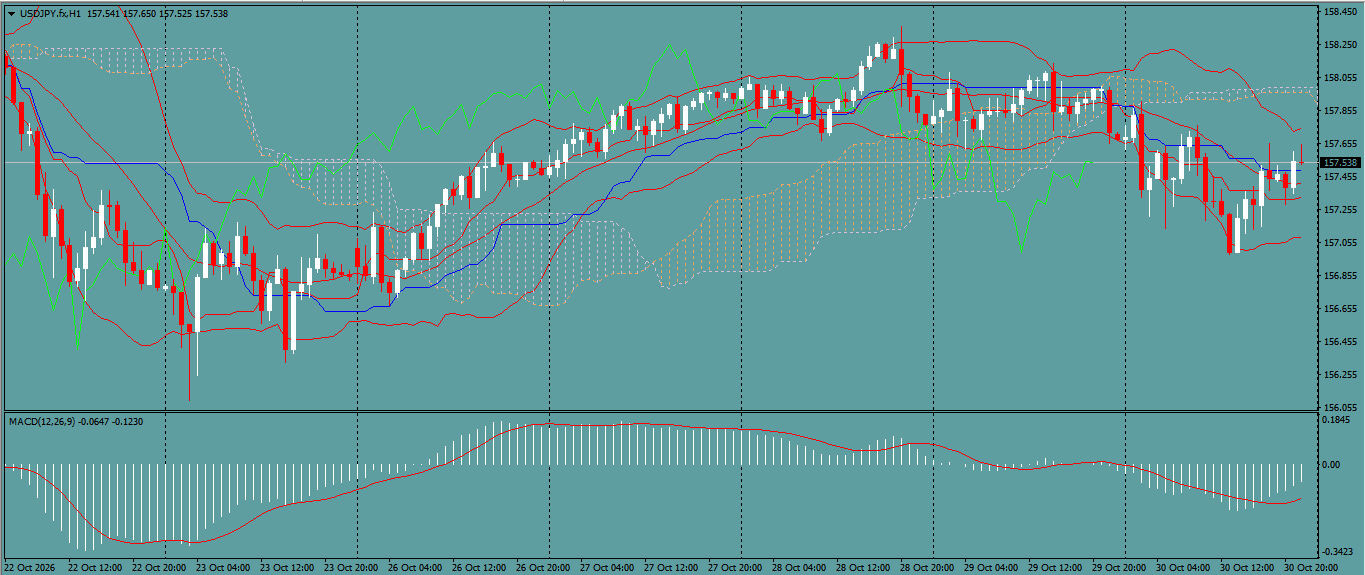Click the 27 Oct 20:00 time label
The width and height of the screenshot is (1365, 575).
tap(734, 567)
